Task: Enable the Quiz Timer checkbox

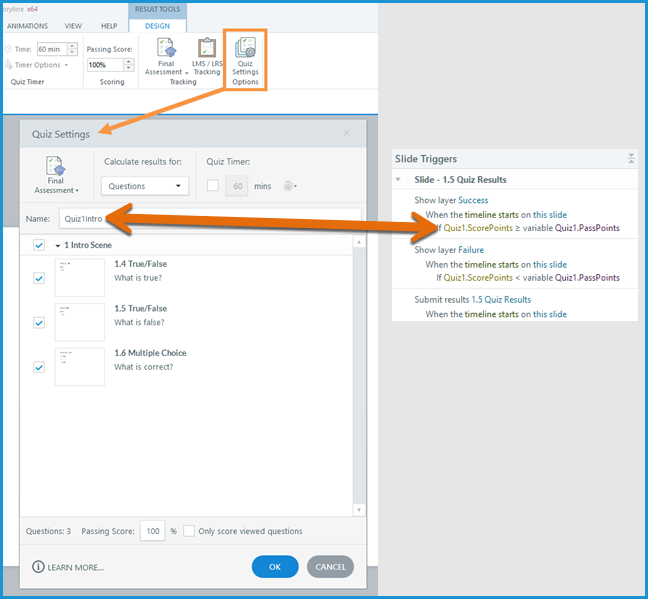Action: (x=212, y=186)
